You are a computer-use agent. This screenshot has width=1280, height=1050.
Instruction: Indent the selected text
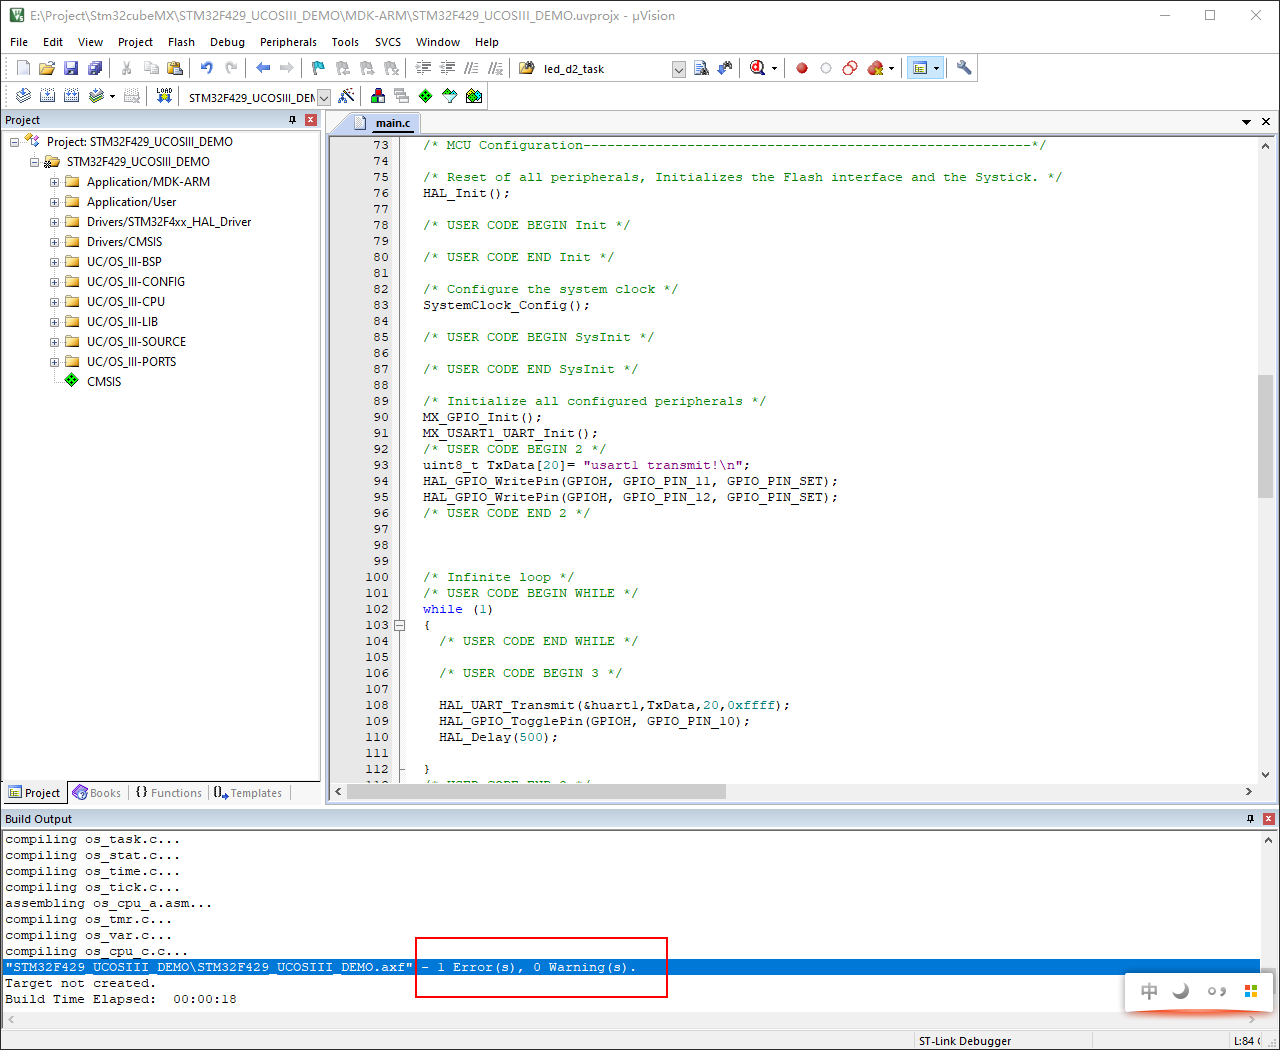pyautogui.click(x=423, y=68)
